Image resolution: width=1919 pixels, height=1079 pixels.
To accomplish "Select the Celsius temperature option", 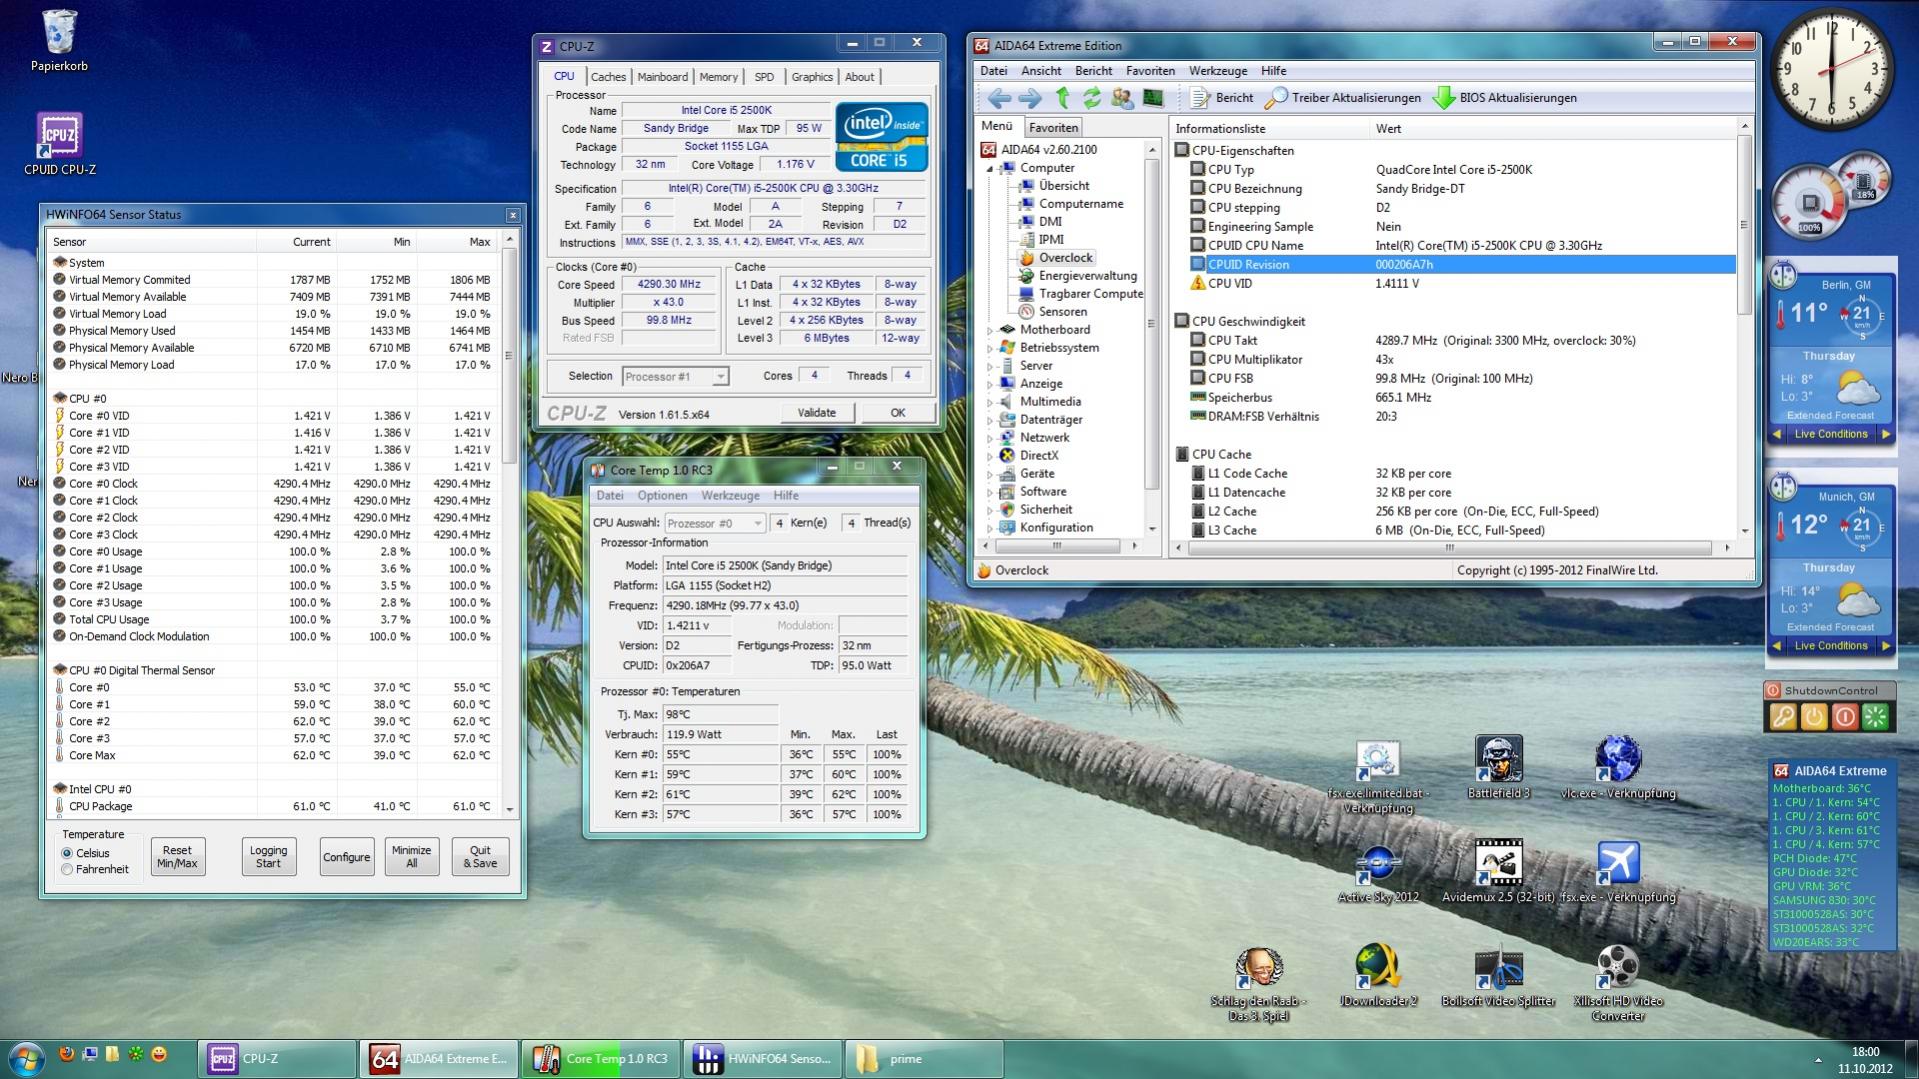I will pos(68,853).
